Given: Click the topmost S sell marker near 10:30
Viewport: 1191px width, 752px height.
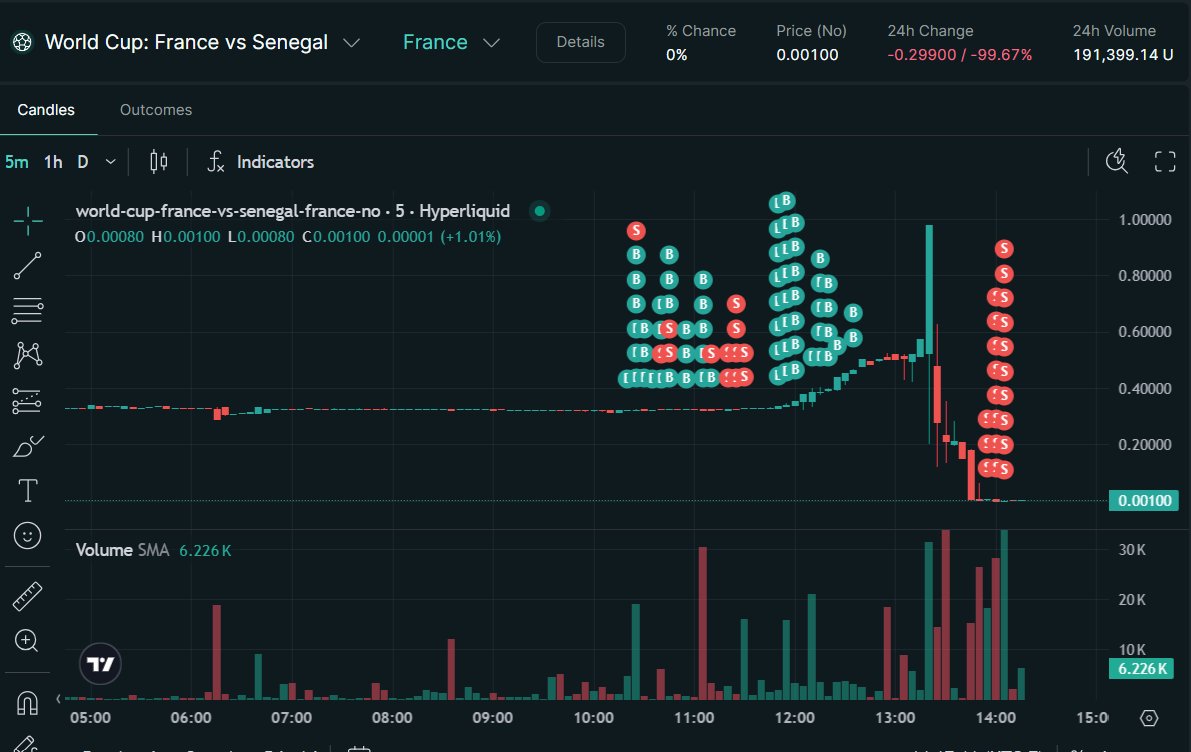Looking at the screenshot, I should pos(636,230).
